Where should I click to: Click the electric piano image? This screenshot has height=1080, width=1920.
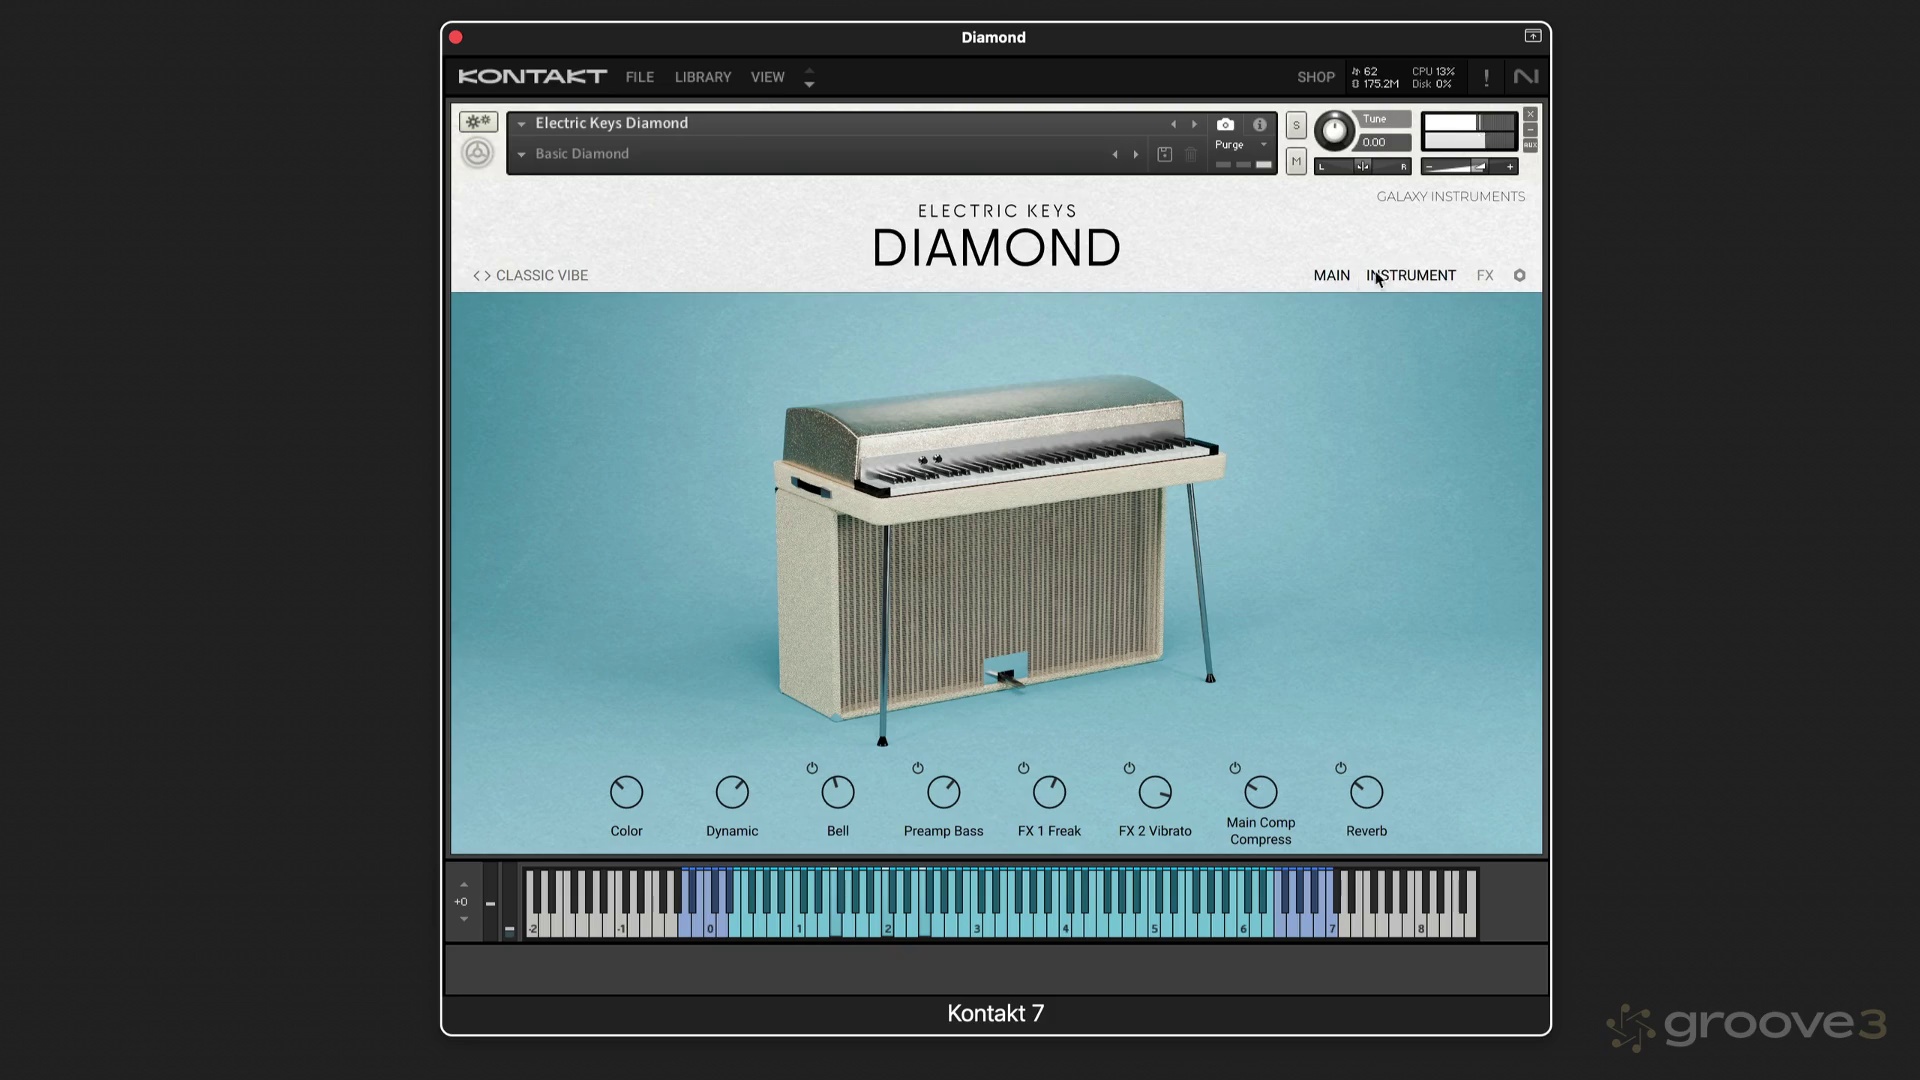tap(999, 560)
